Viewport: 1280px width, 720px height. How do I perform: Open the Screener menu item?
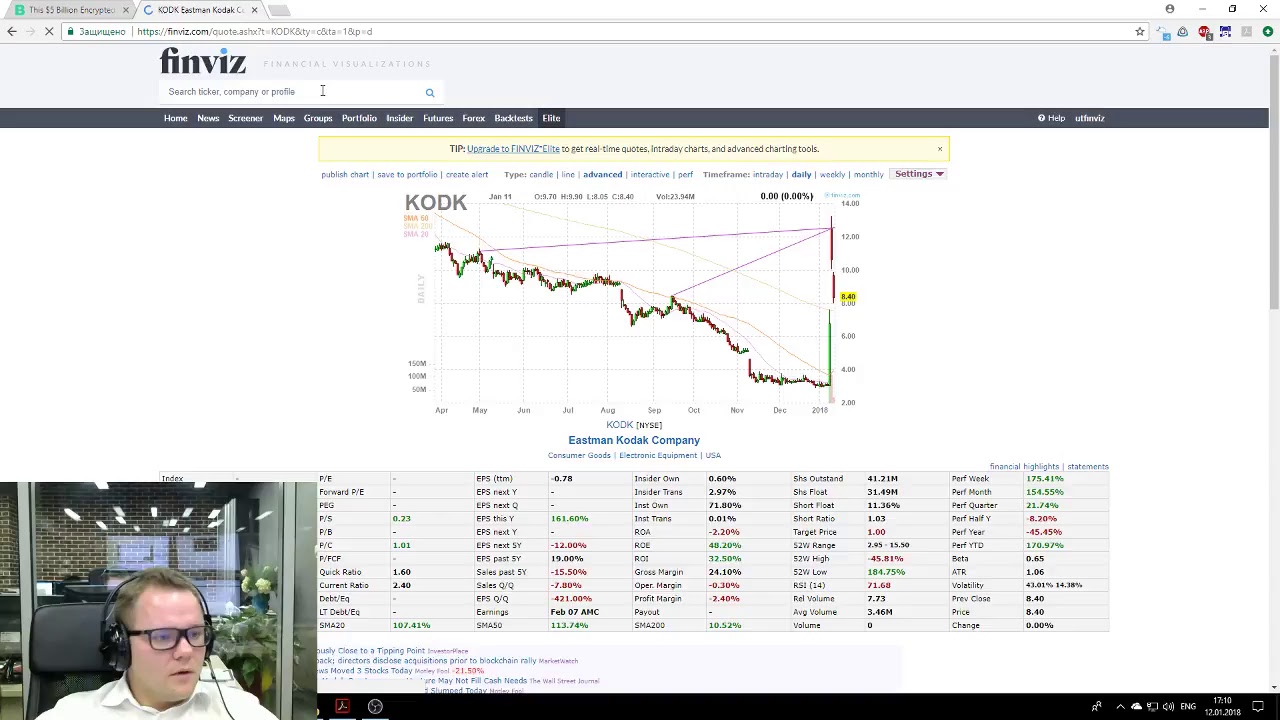coord(245,118)
